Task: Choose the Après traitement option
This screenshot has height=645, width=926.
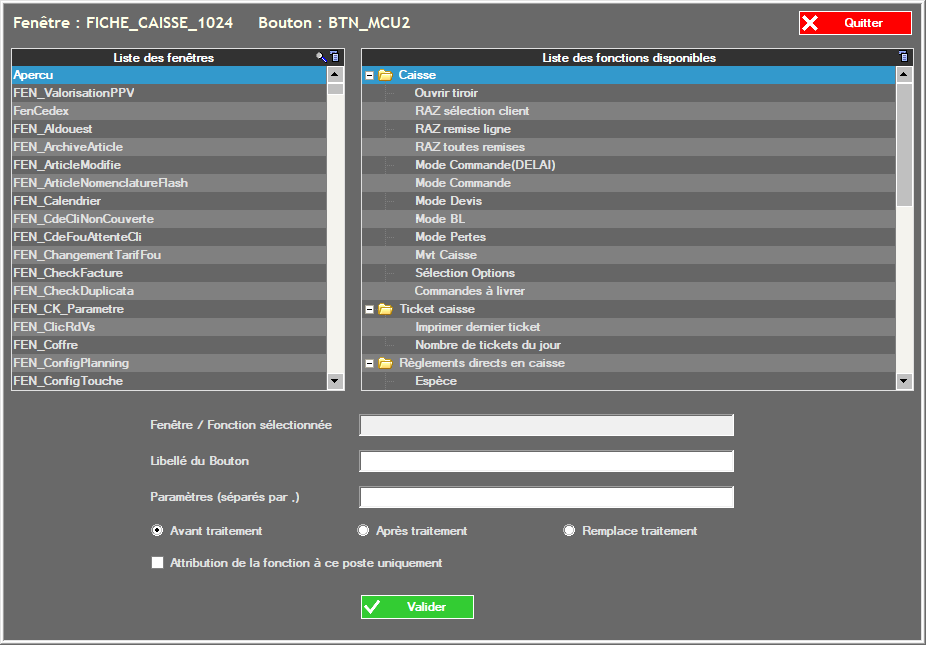Action: (x=363, y=531)
